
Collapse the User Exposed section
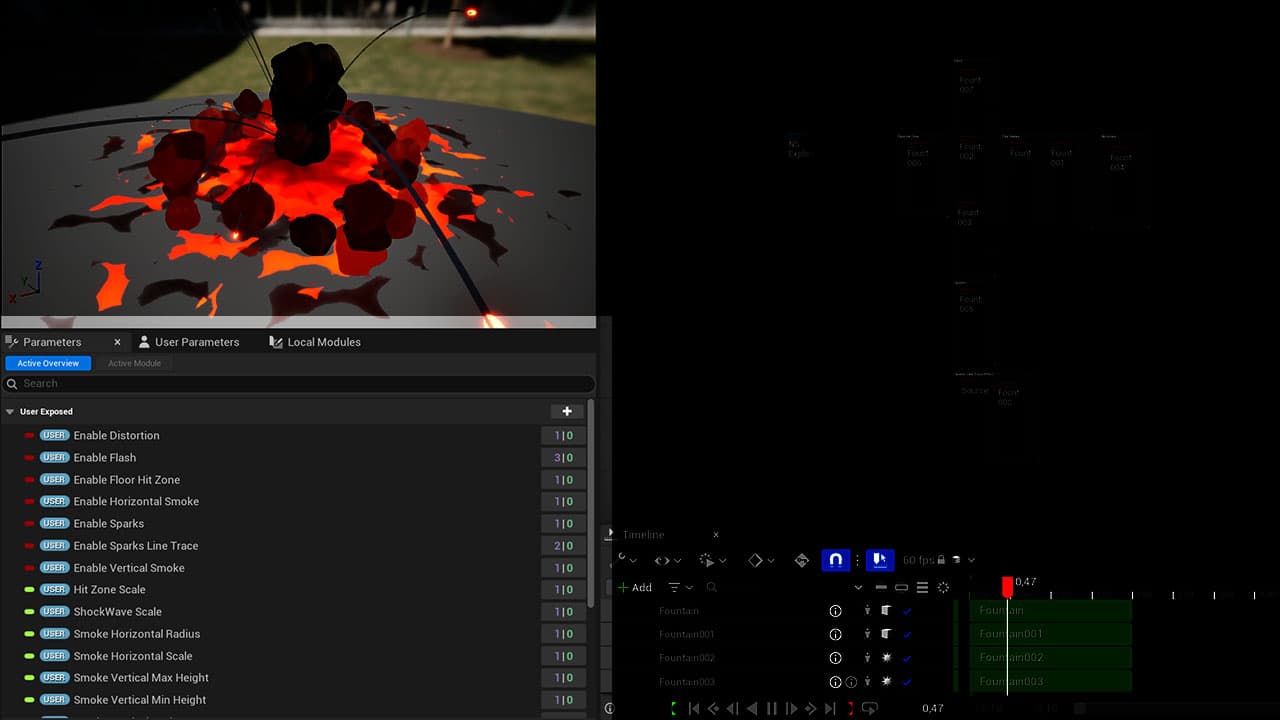click(10, 411)
